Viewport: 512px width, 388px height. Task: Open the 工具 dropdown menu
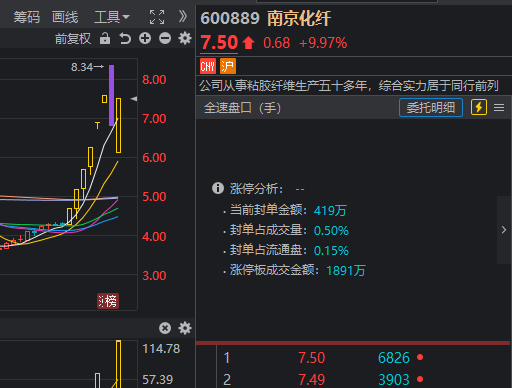point(112,17)
